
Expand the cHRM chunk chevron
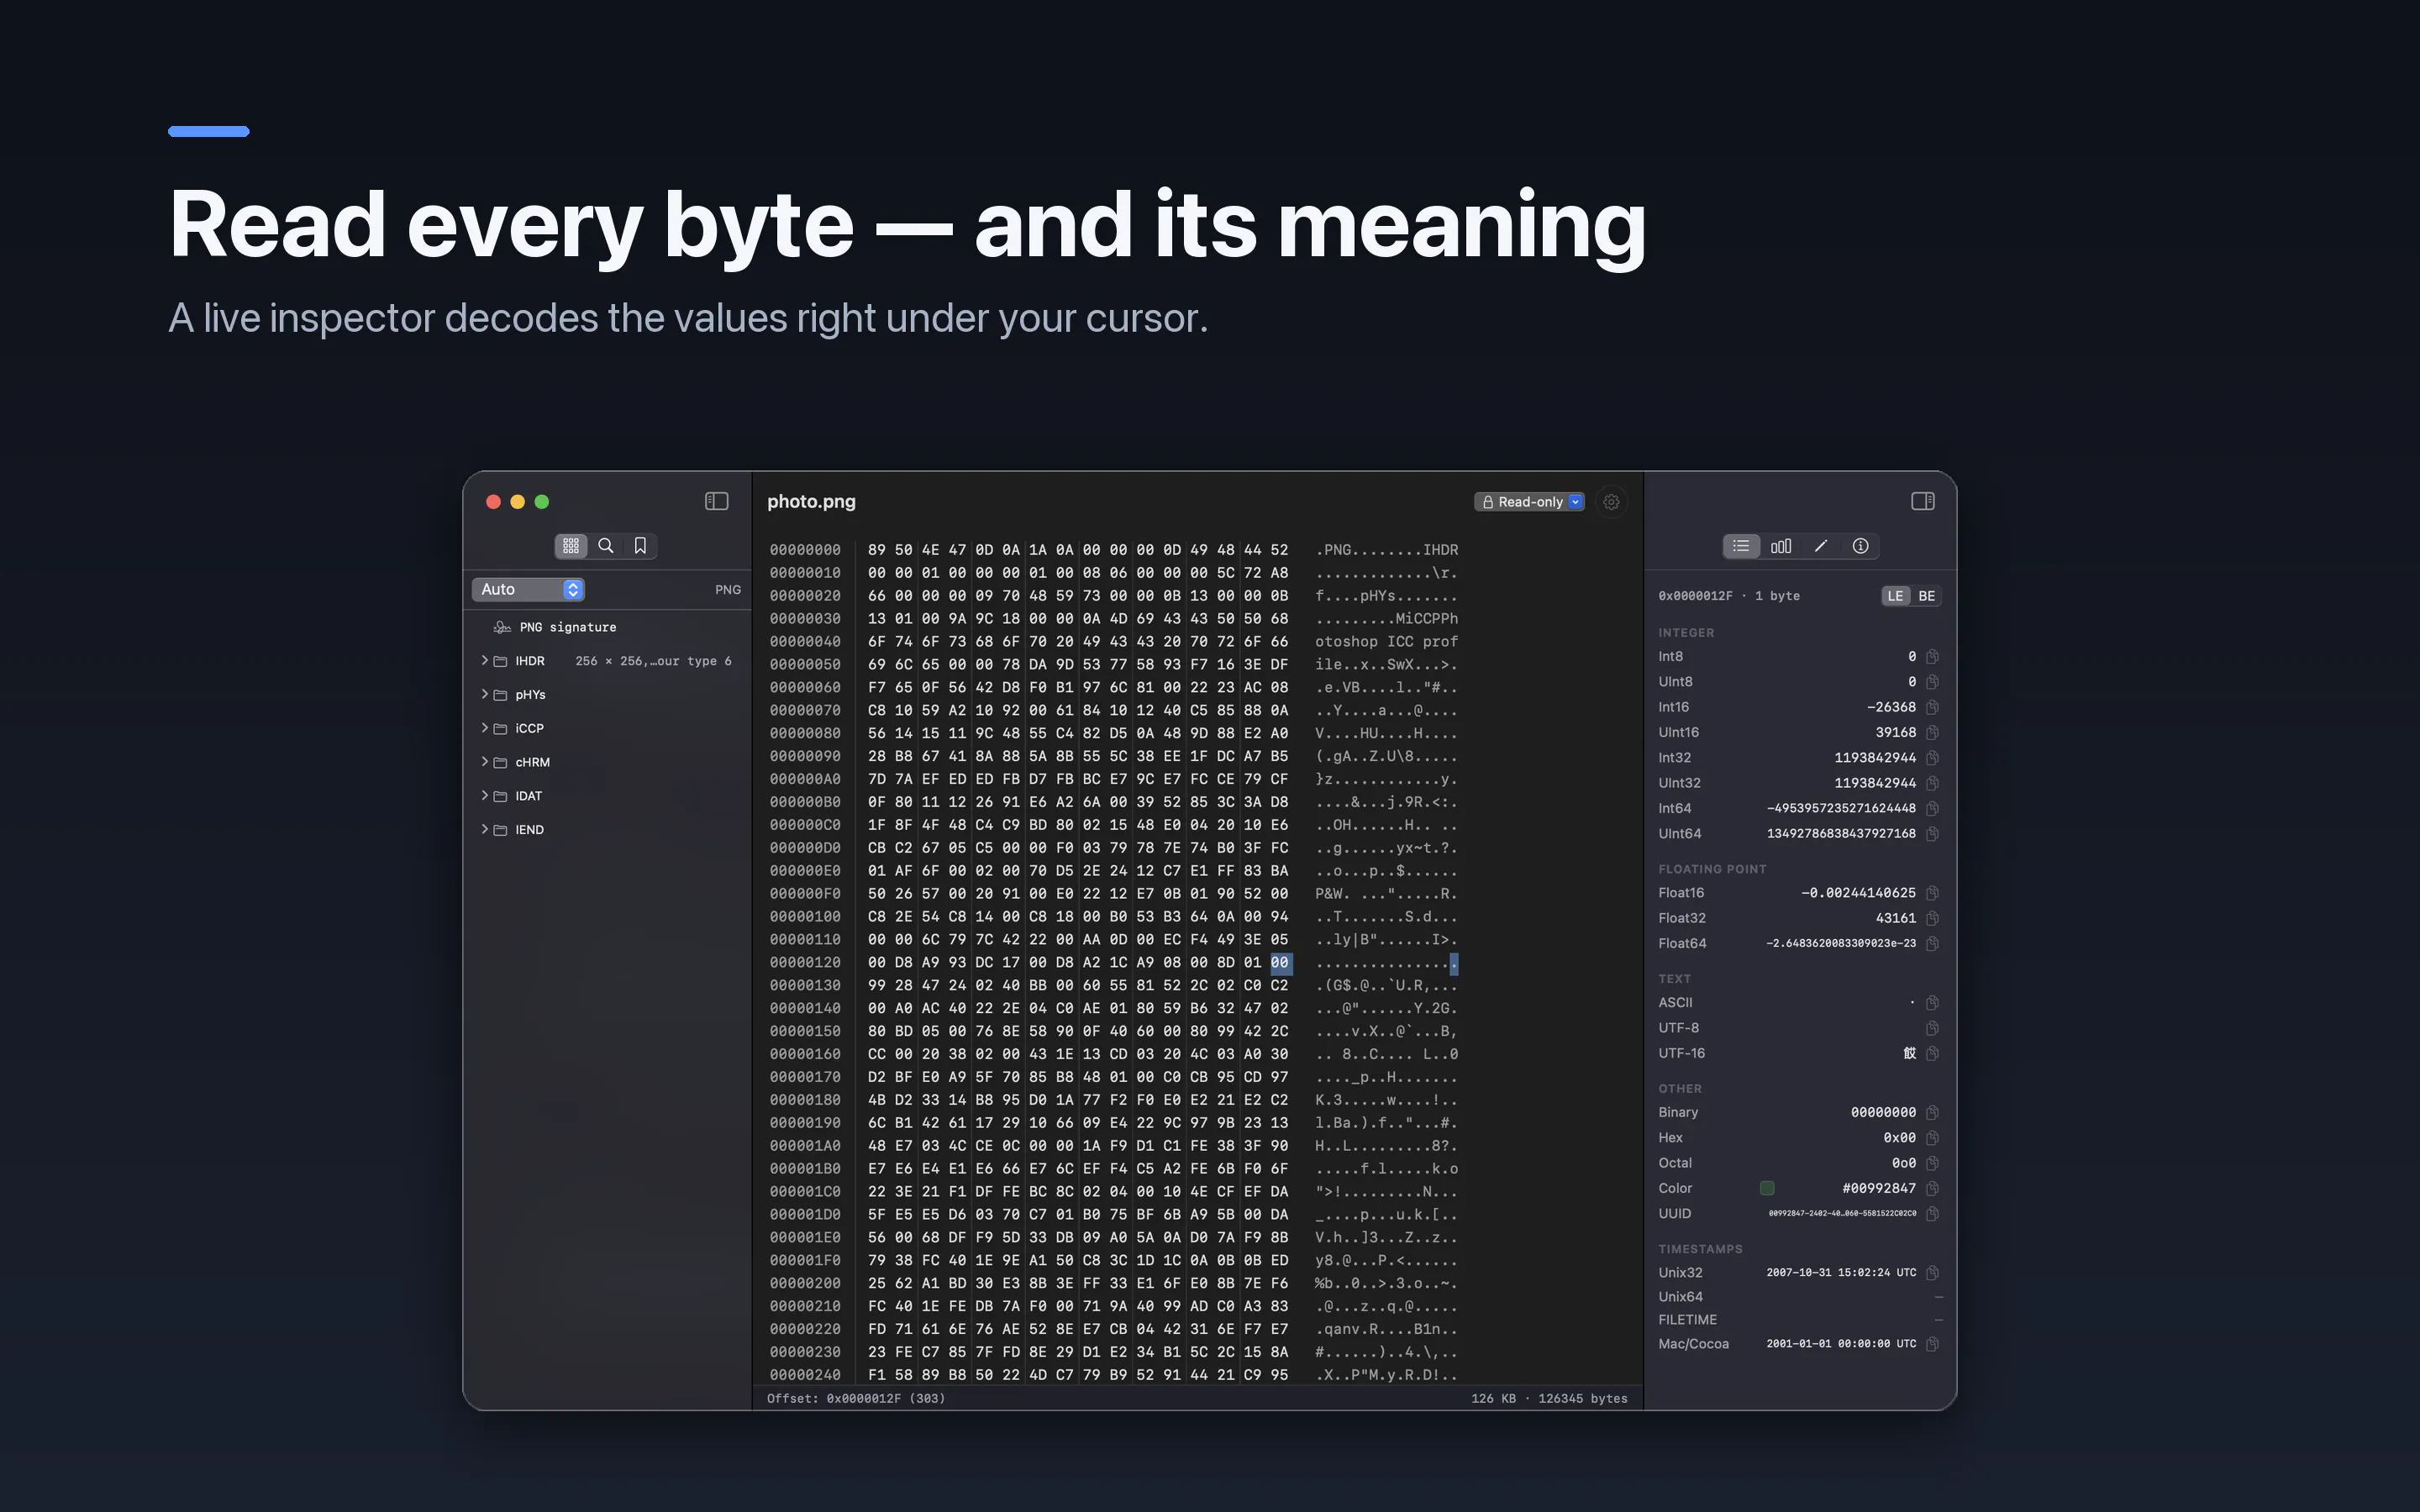click(485, 762)
